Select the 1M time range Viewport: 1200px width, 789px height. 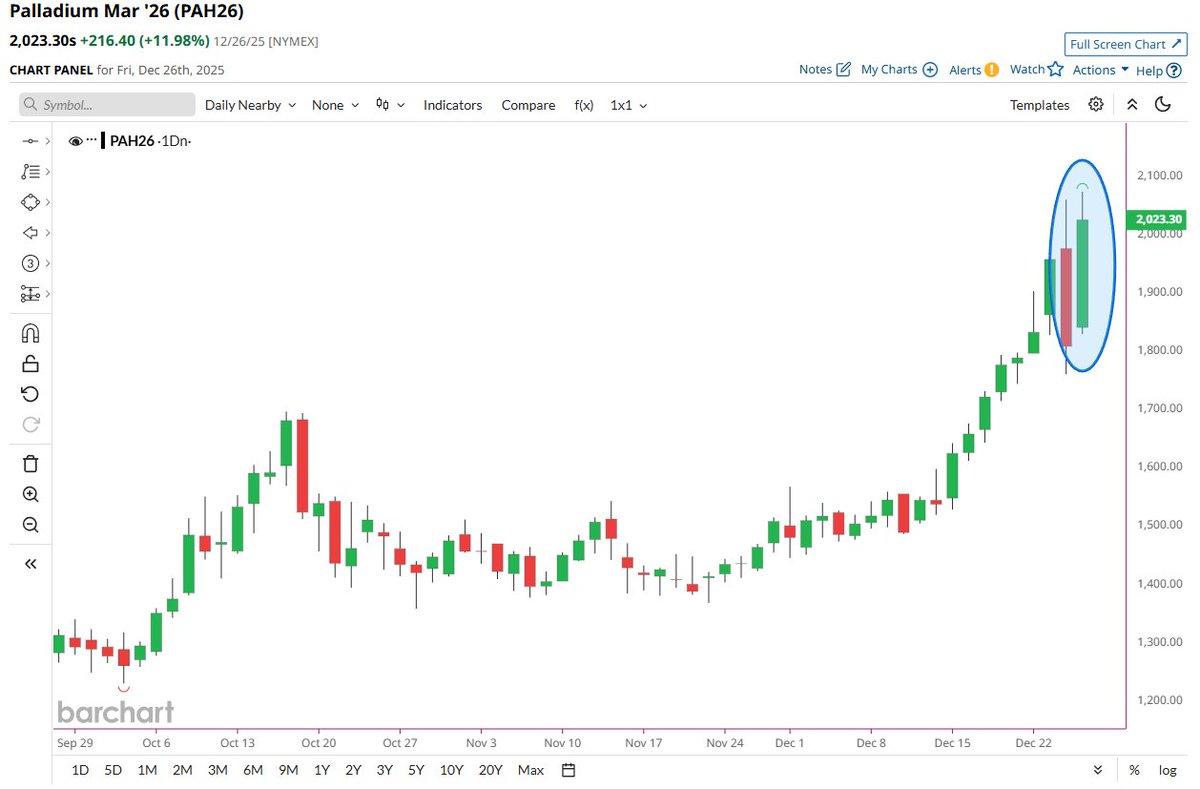[x=147, y=770]
